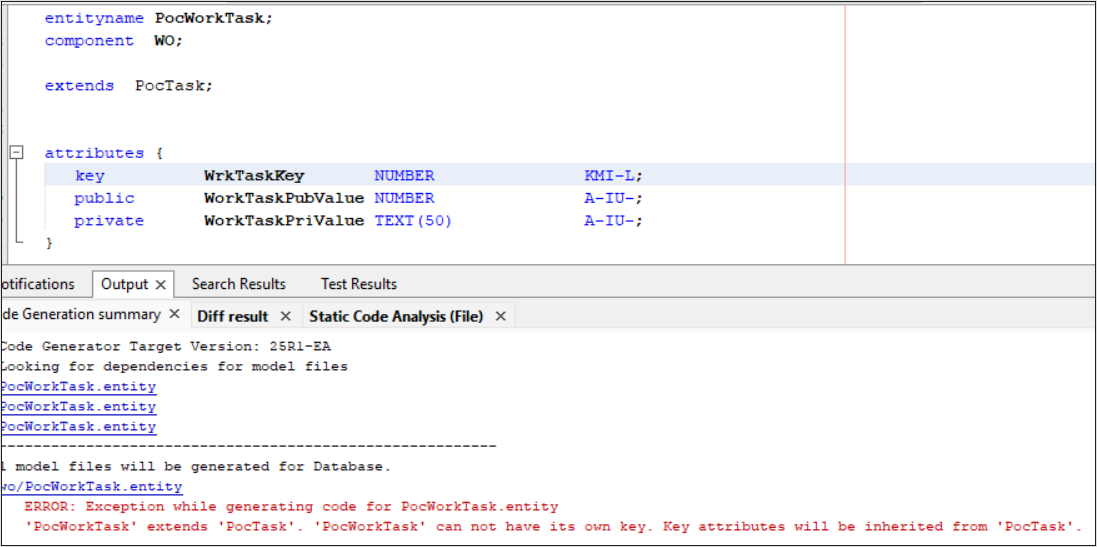Click A-IU-; flags on WorkTaskPubValue line

click(x=614, y=198)
